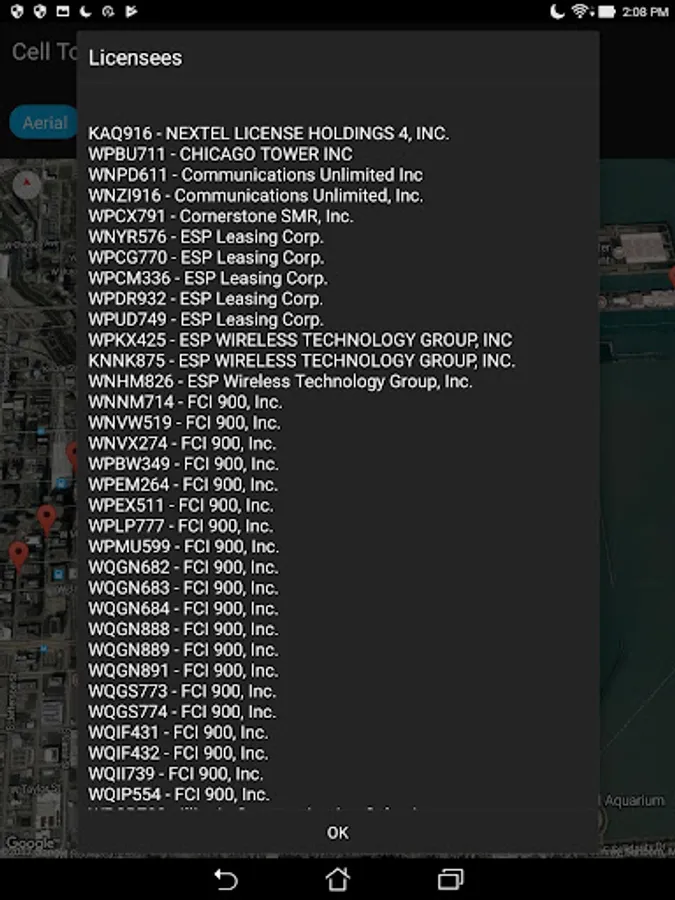The height and width of the screenshot is (900, 675).
Task: Tap the Android back navigation icon
Action: [x=226, y=879]
